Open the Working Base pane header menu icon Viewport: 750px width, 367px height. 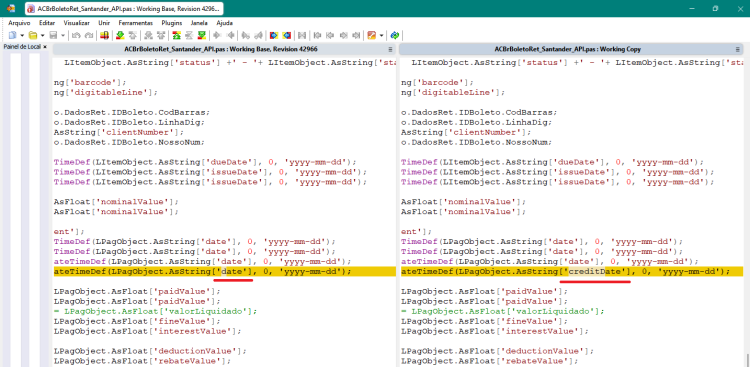(390, 49)
